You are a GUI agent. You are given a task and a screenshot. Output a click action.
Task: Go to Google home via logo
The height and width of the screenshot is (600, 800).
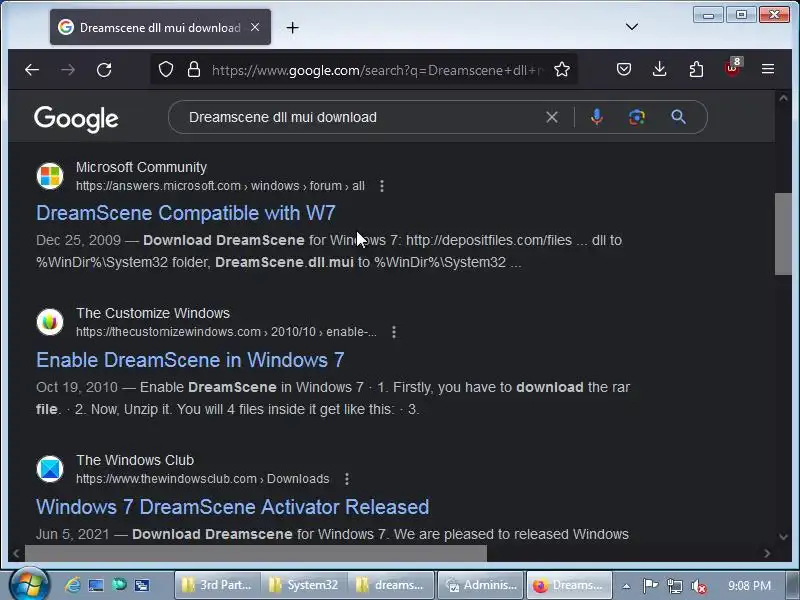pos(76,119)
